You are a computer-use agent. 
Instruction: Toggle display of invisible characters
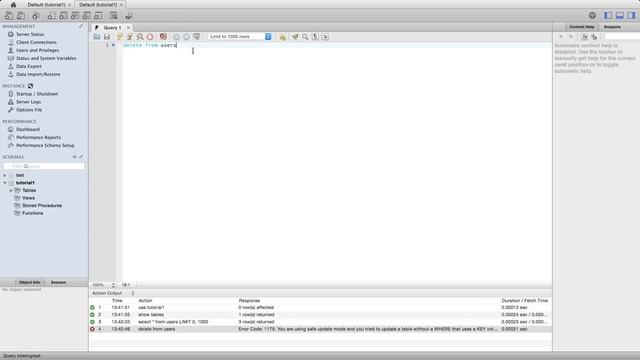315,37
